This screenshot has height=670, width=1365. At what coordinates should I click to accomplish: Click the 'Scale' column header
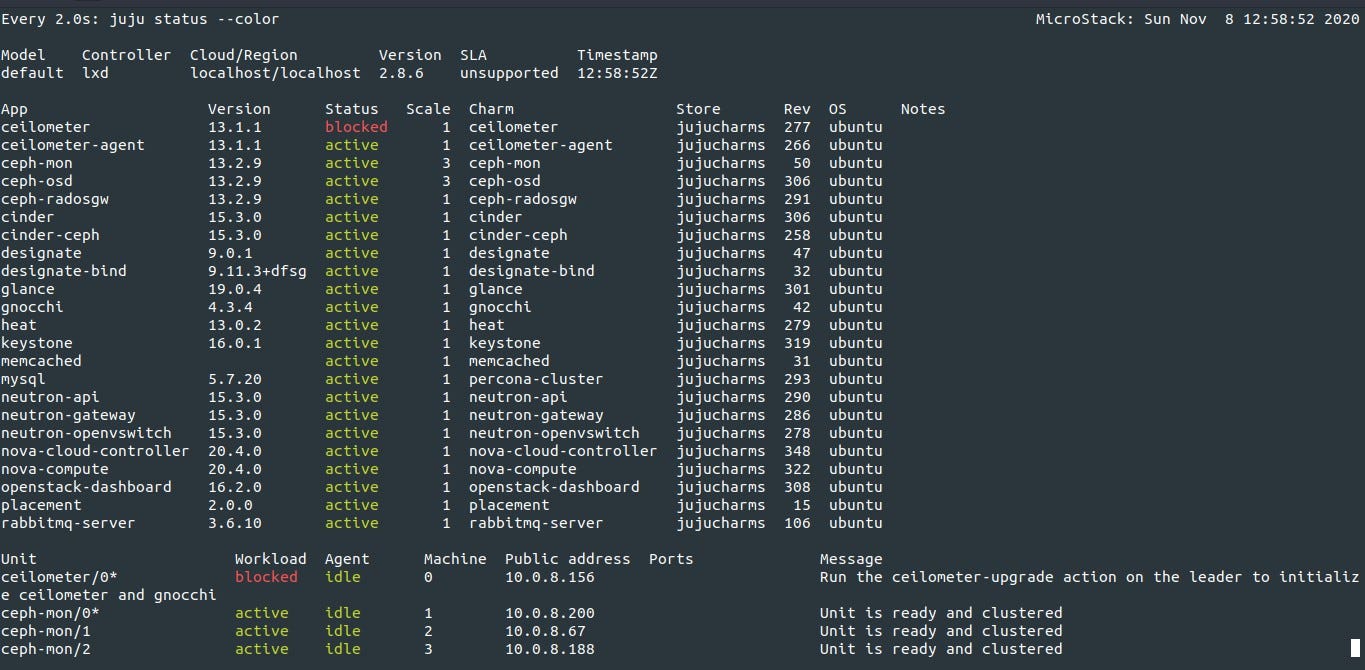(x=428, y=109)
